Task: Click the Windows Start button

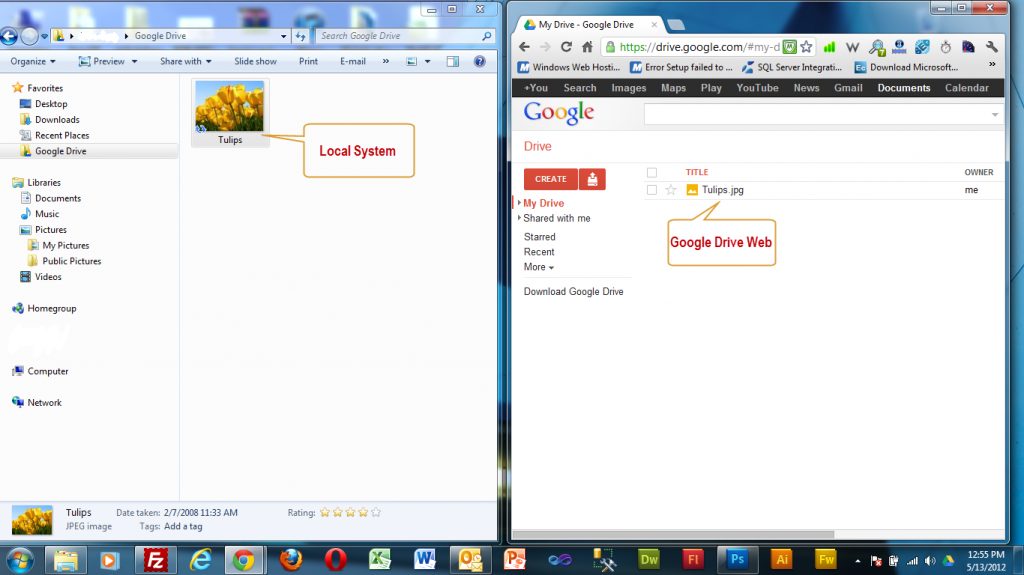Action: 19,561
